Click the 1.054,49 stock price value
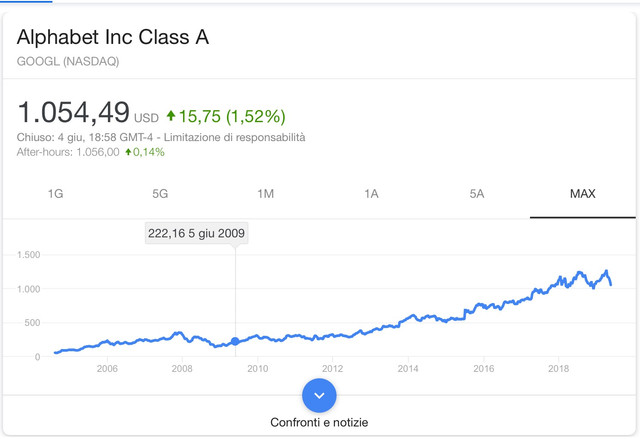This screenshot has width=640, height=439. point(73,112)
